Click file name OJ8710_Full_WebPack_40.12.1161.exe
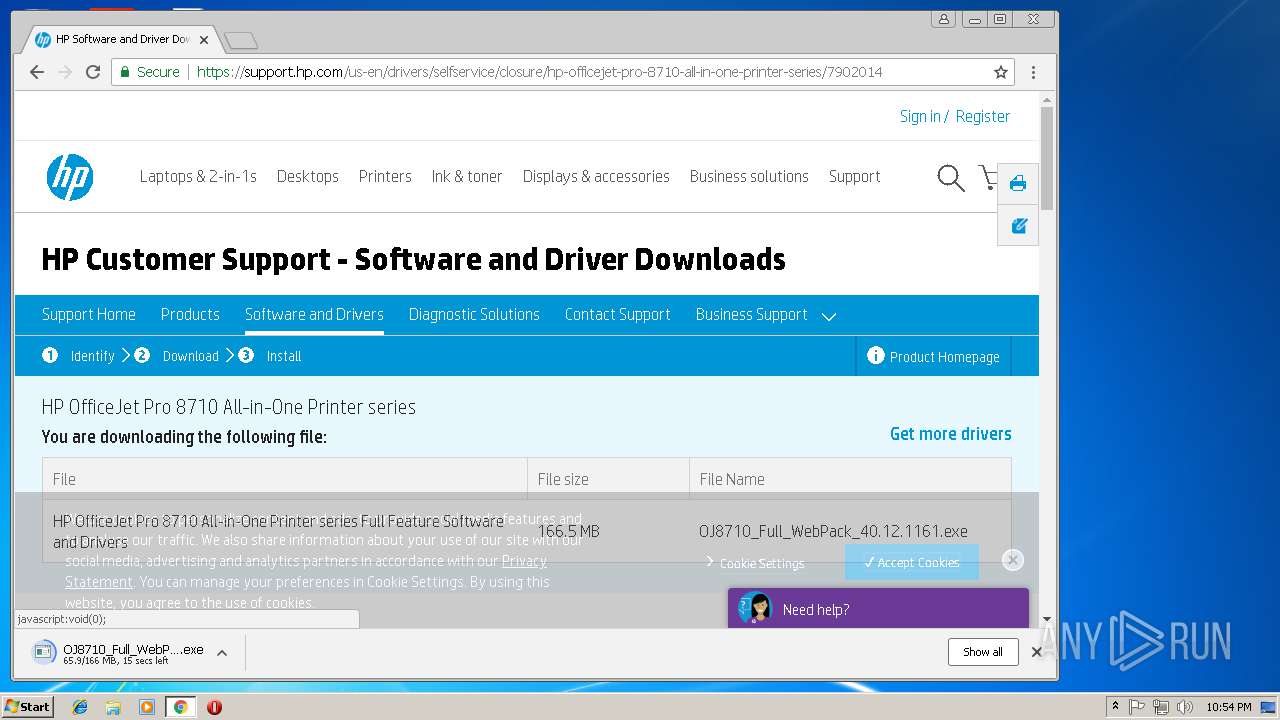 pyautogui.click(x=833, y=531)
